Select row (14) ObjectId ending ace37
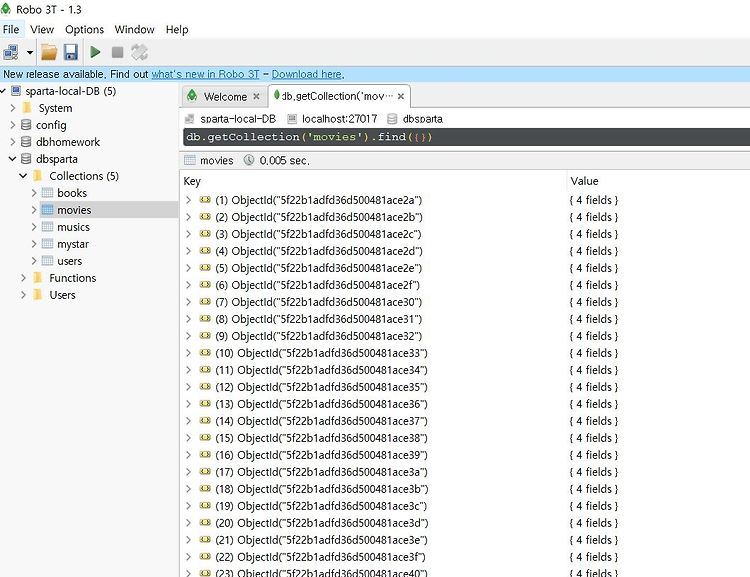The image size is (750, 577). pyautogui.click(x=321, y=421)
